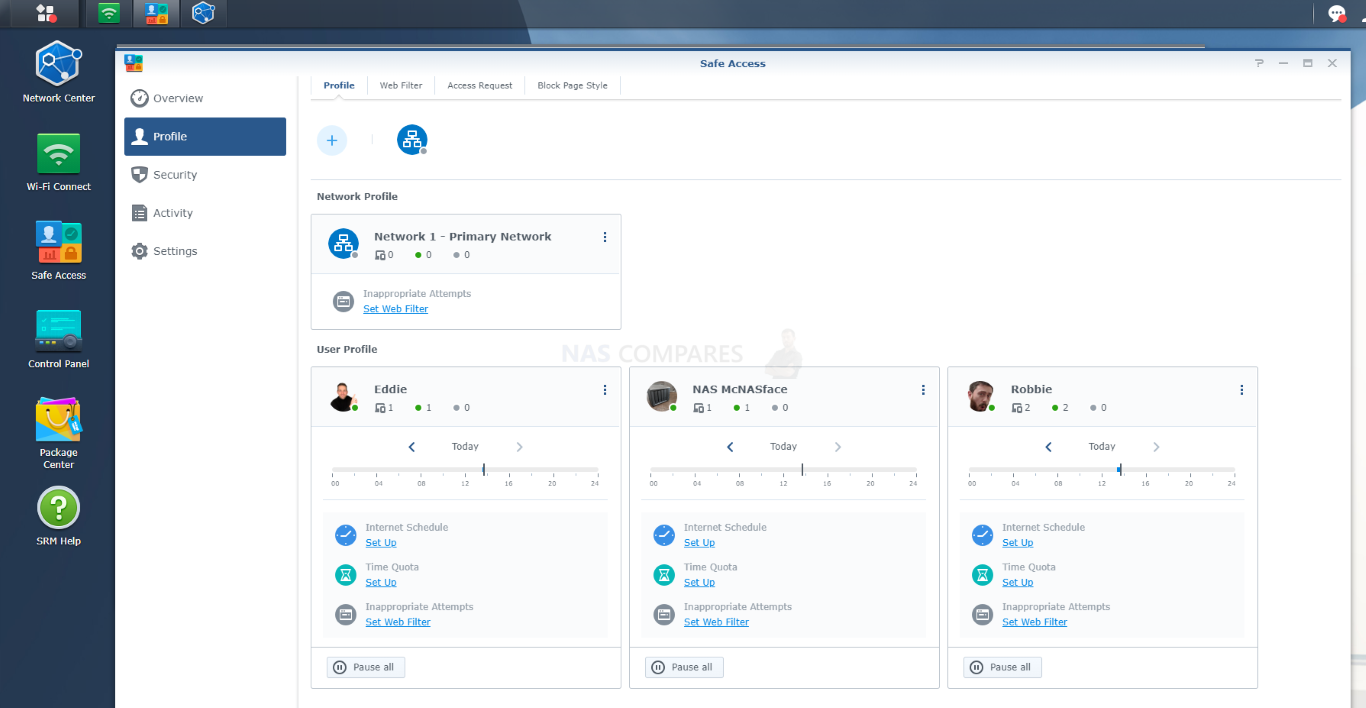Open Activity in the sidebar

click(205, 213)
